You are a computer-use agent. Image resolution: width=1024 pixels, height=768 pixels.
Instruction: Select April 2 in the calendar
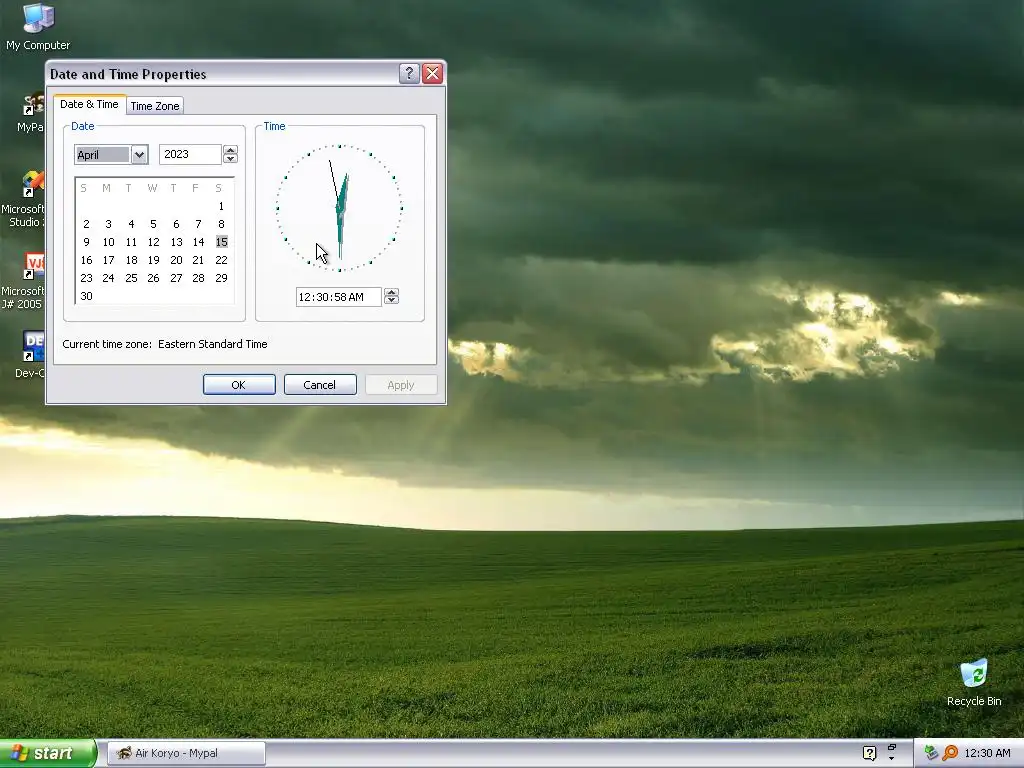coord(86,224)
